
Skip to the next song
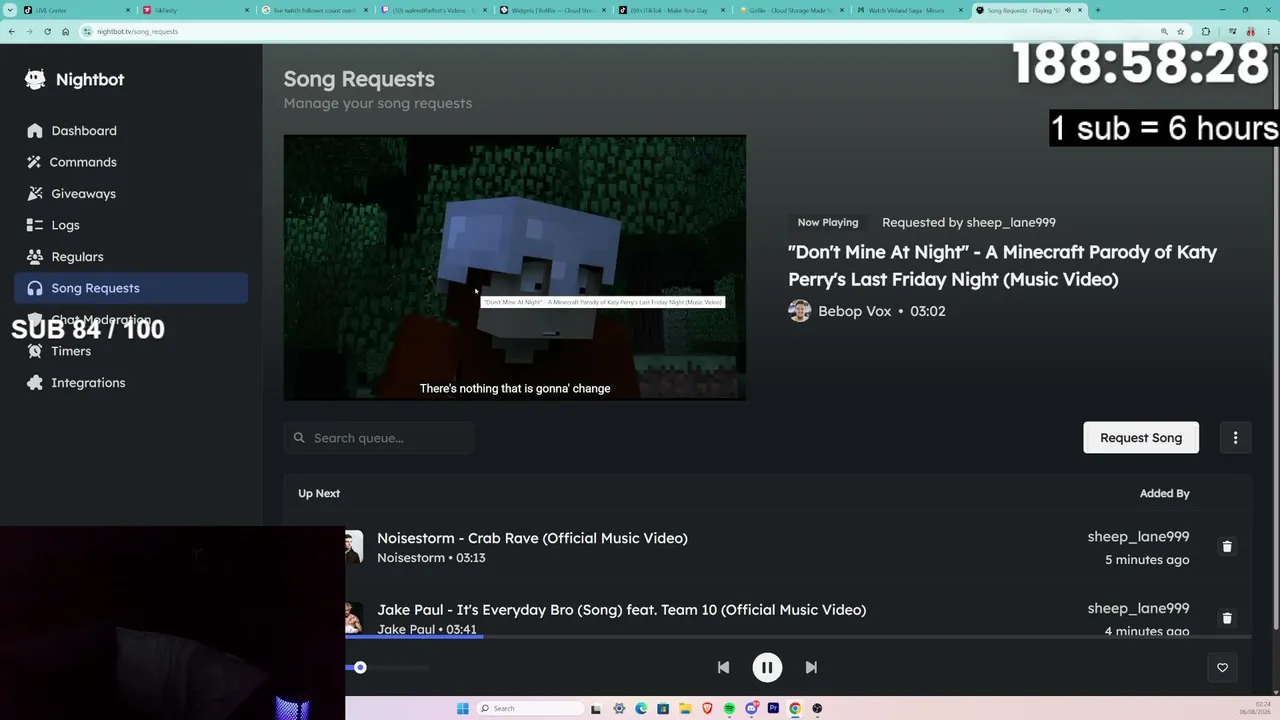(811, 667)
